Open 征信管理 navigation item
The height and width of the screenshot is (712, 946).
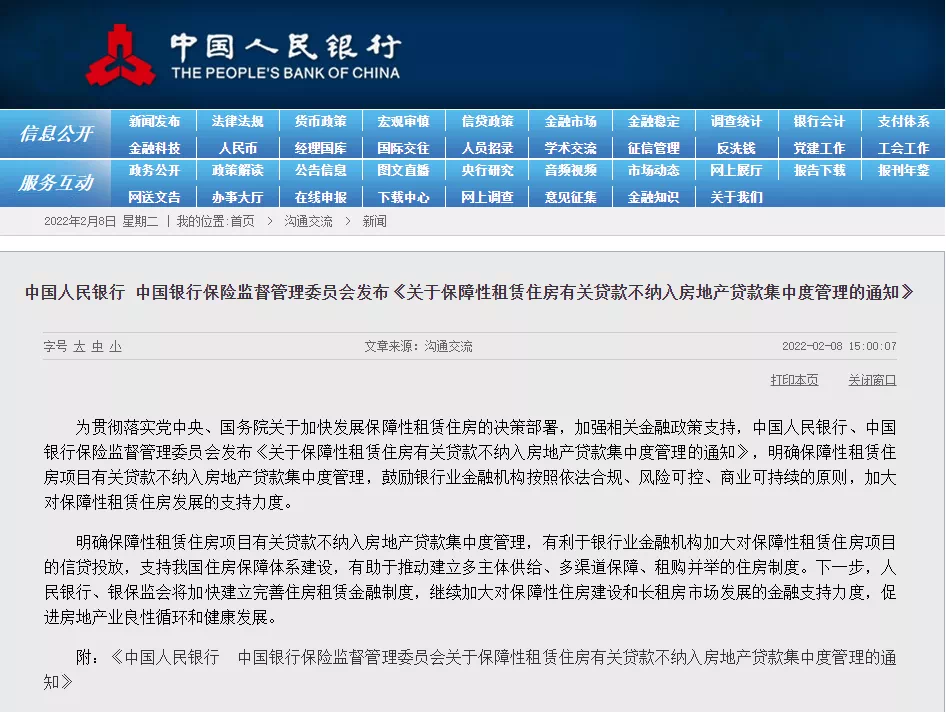point(653,148)
